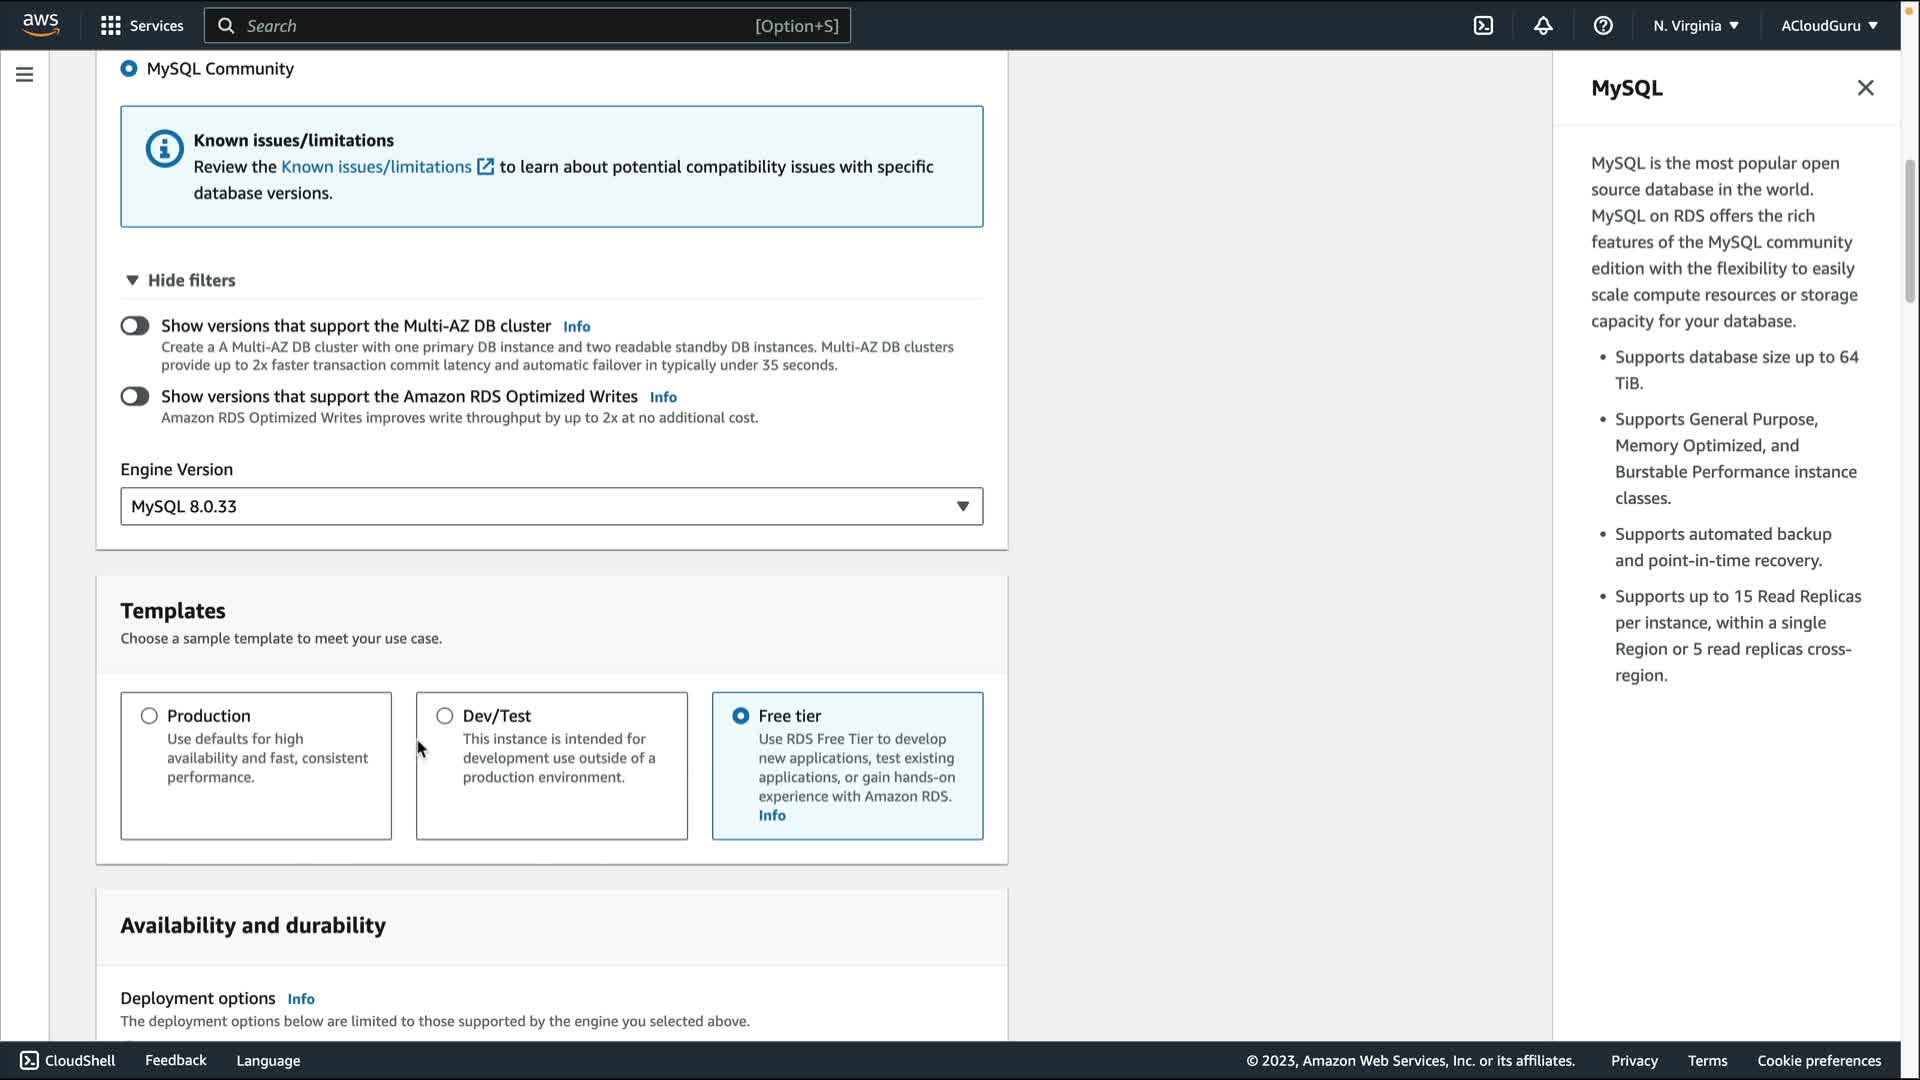Toggle Amazon RDS Optimized Writes versions filter
Screen dimensions: 1920x1080
pyautogui.click(x=135, y=397)
